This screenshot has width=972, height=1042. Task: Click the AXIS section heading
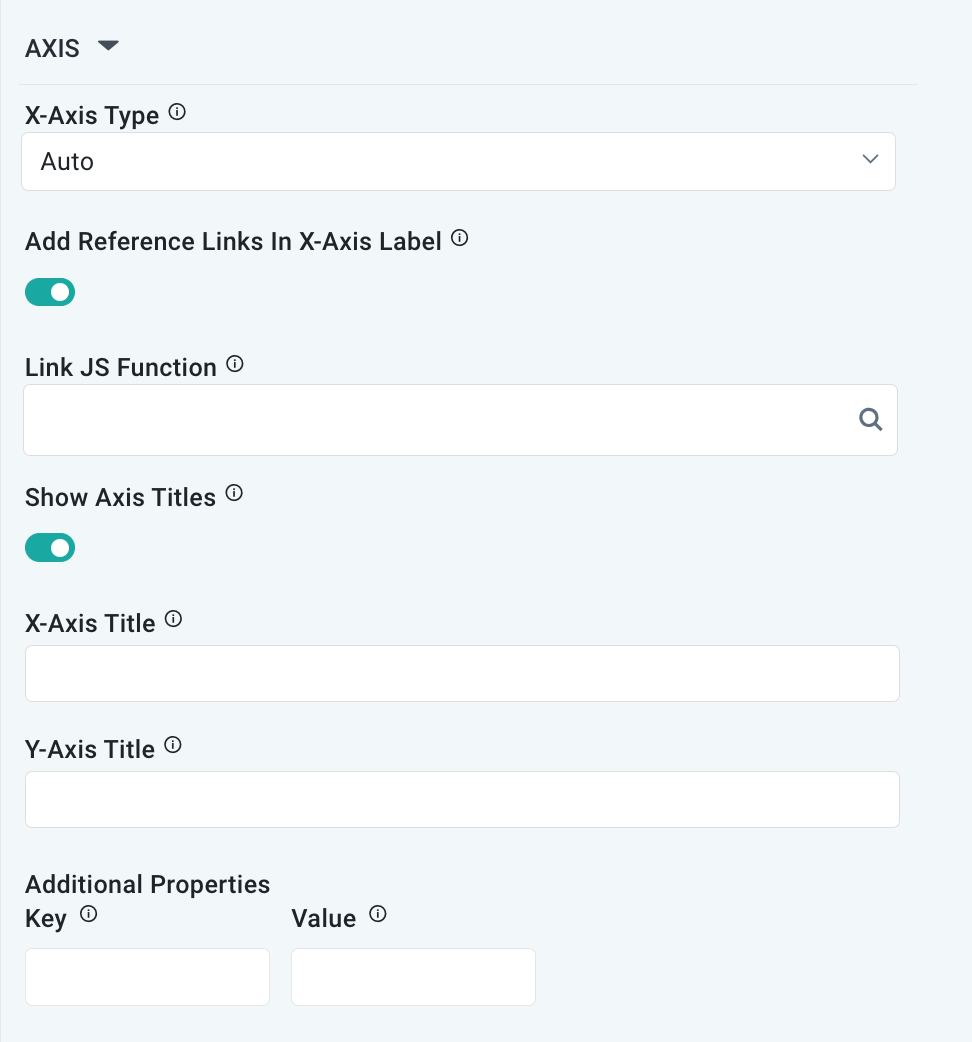[52, 48]
